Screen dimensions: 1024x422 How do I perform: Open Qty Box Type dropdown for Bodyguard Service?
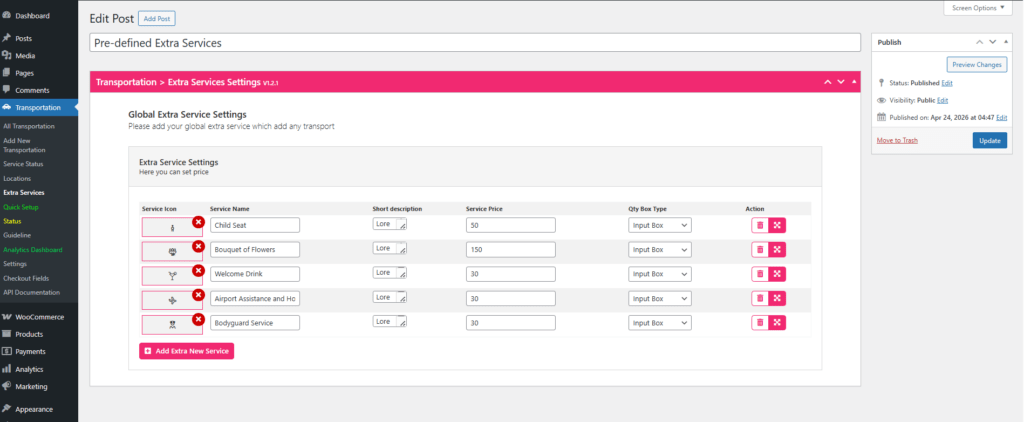(x=660, y=323)
